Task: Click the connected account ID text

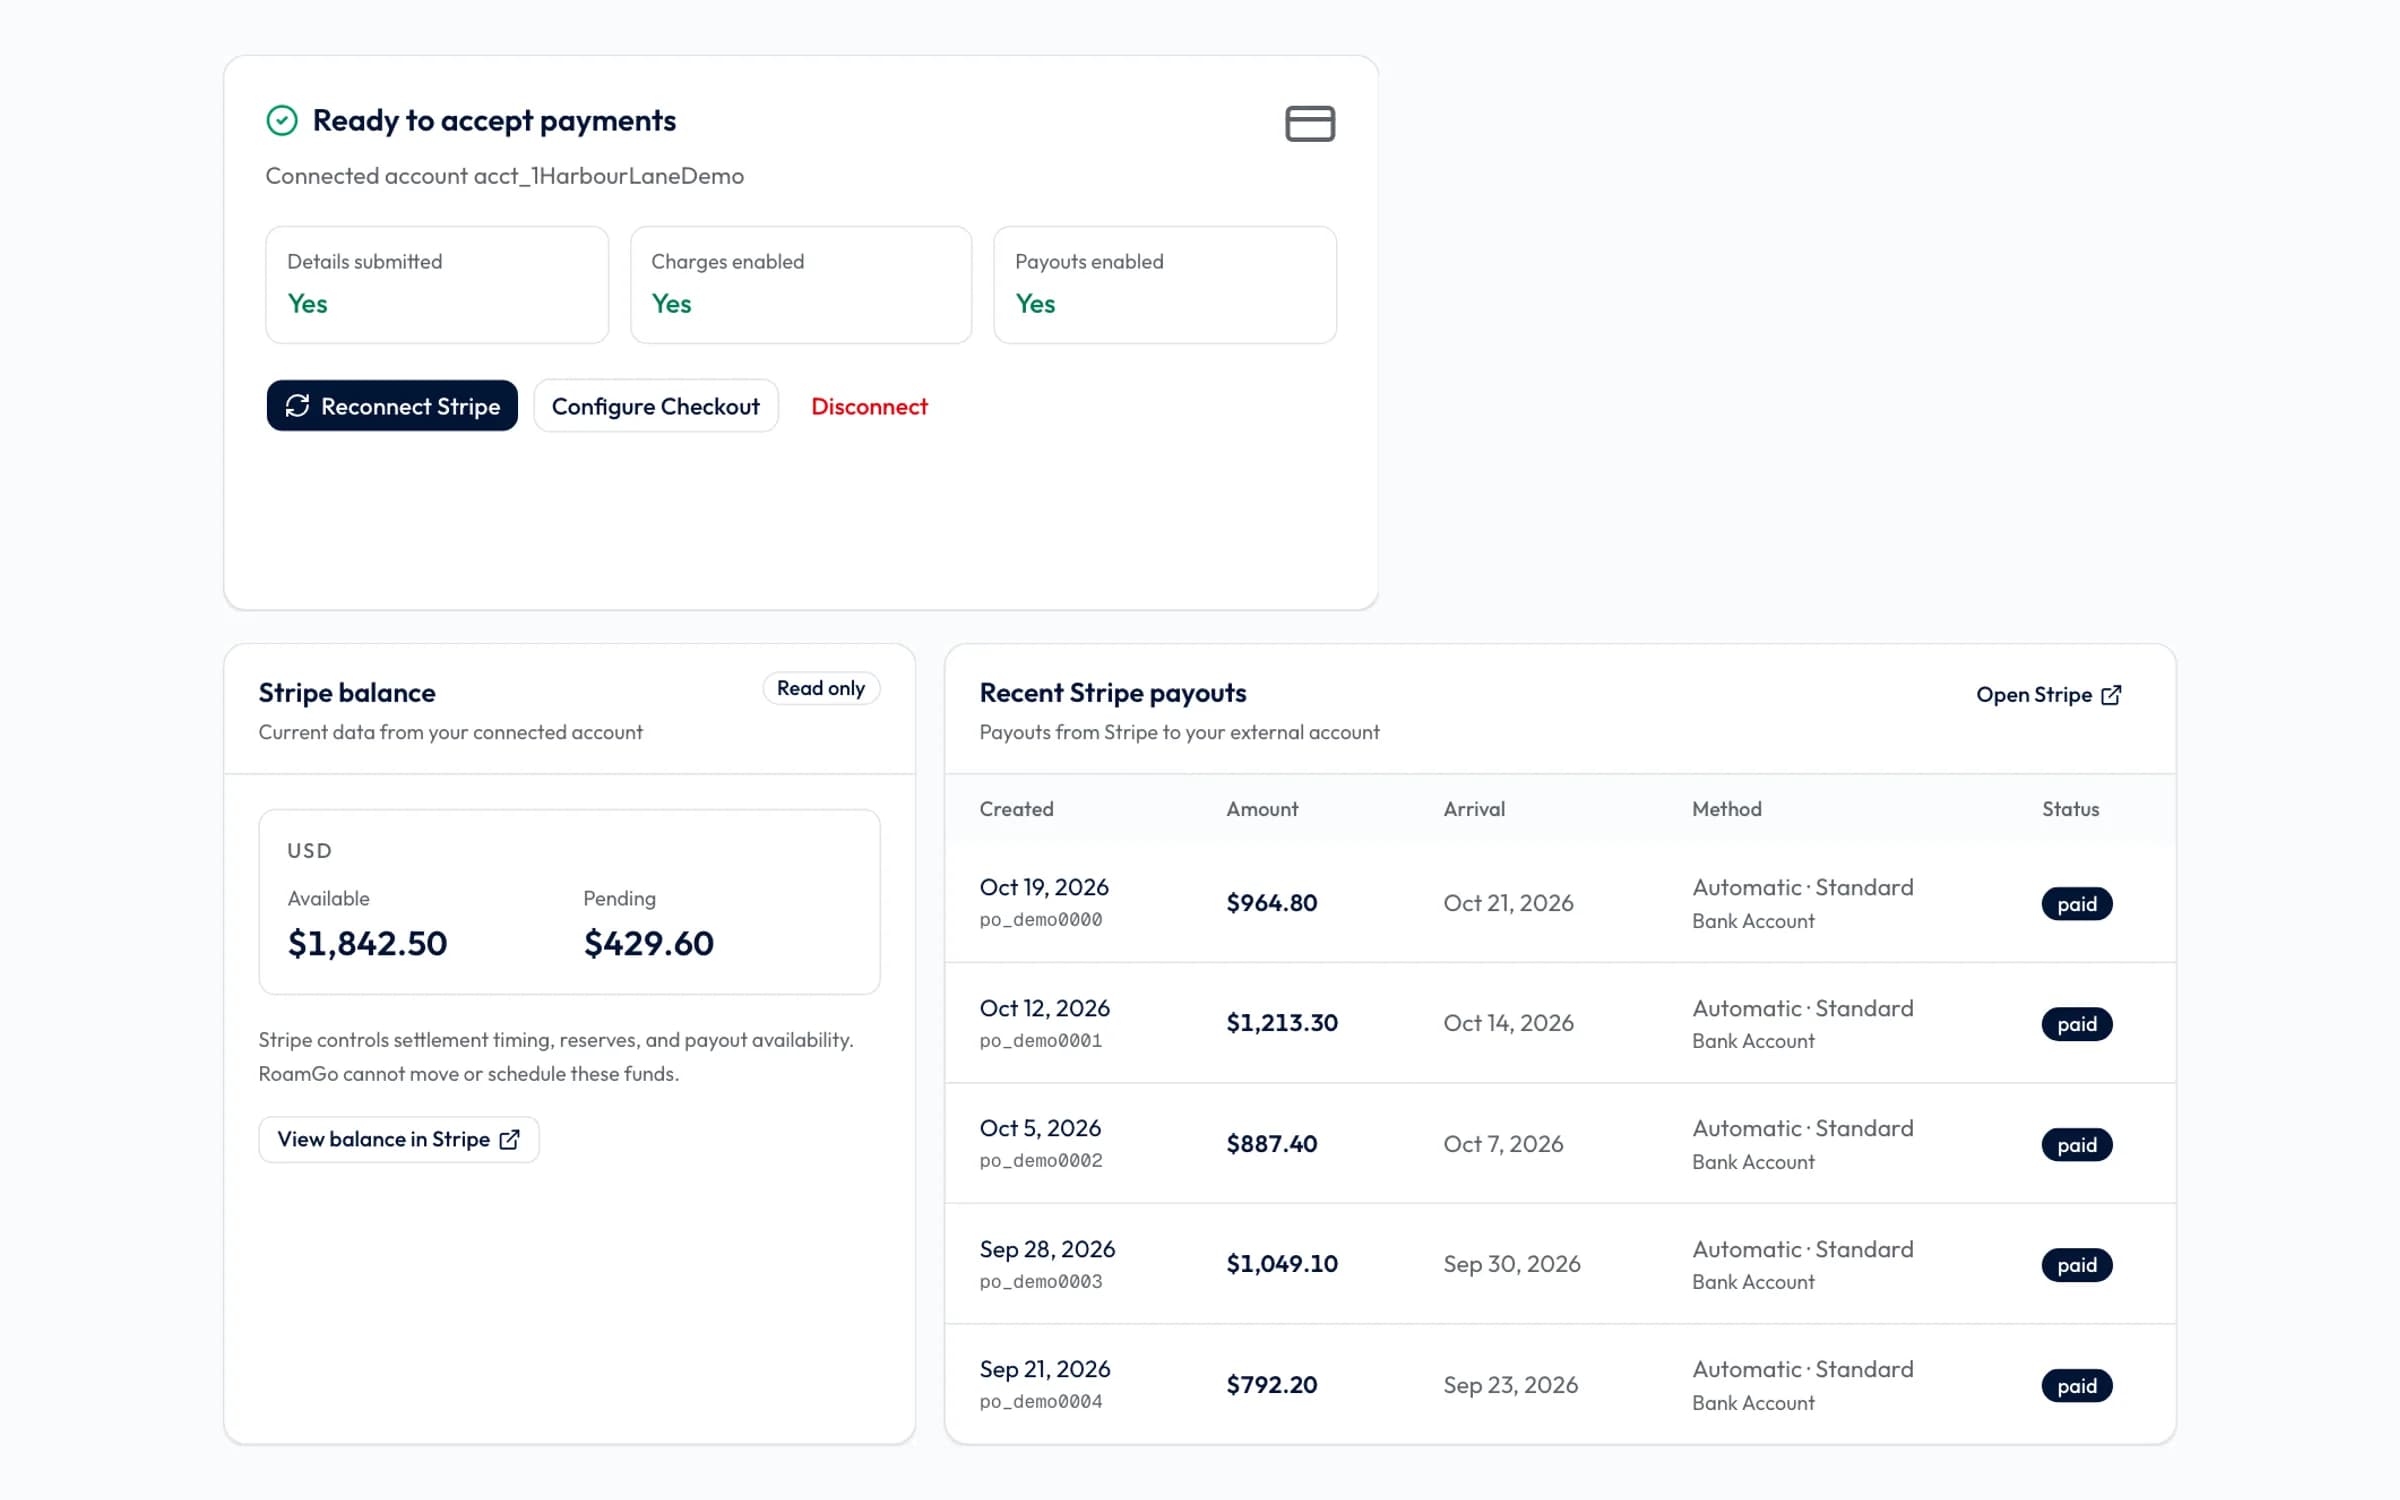Action: click(x=609, y=176)
